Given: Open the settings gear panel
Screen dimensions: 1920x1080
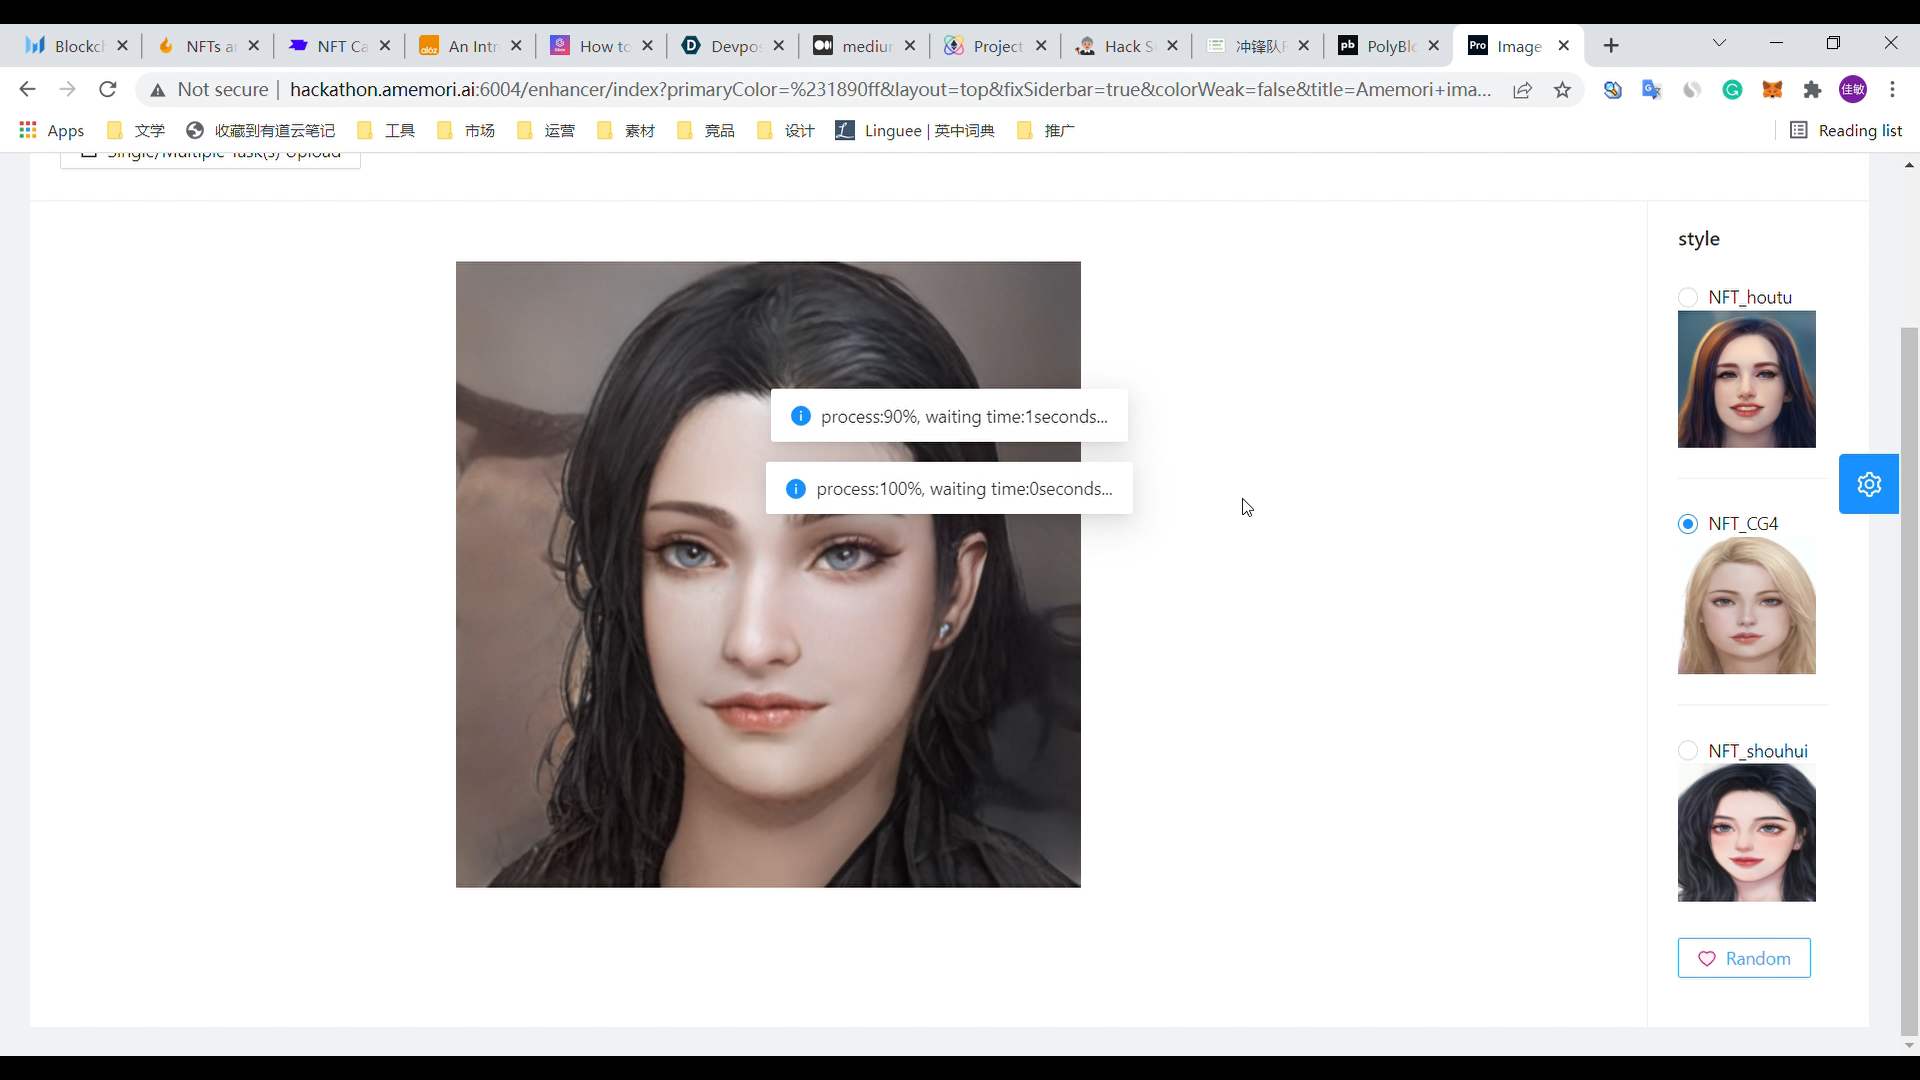Looking at the screenshot, I should pos(1871,483).
